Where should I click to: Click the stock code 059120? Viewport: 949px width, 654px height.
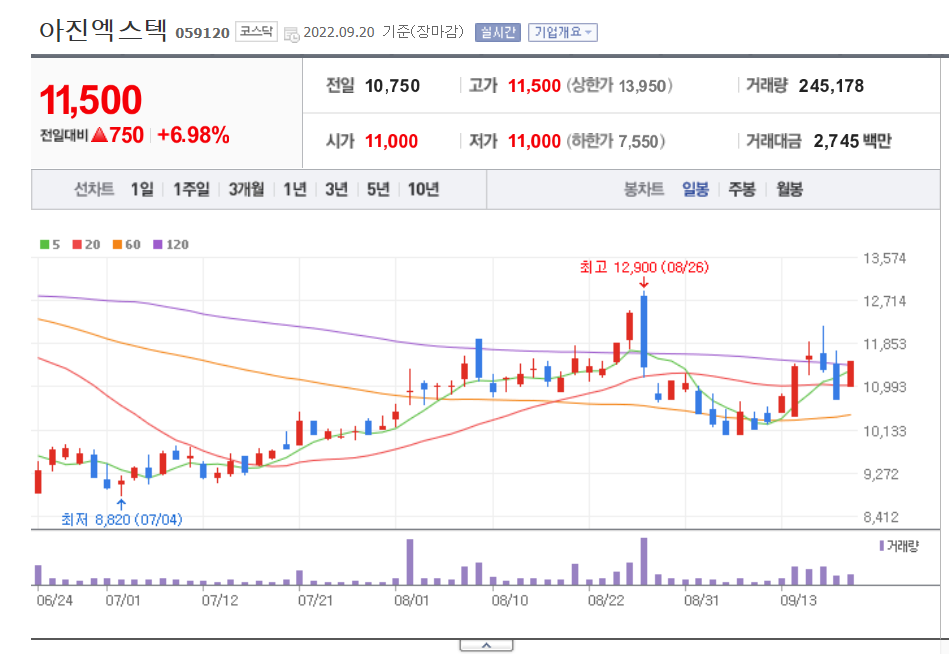[x=202, y=33]
